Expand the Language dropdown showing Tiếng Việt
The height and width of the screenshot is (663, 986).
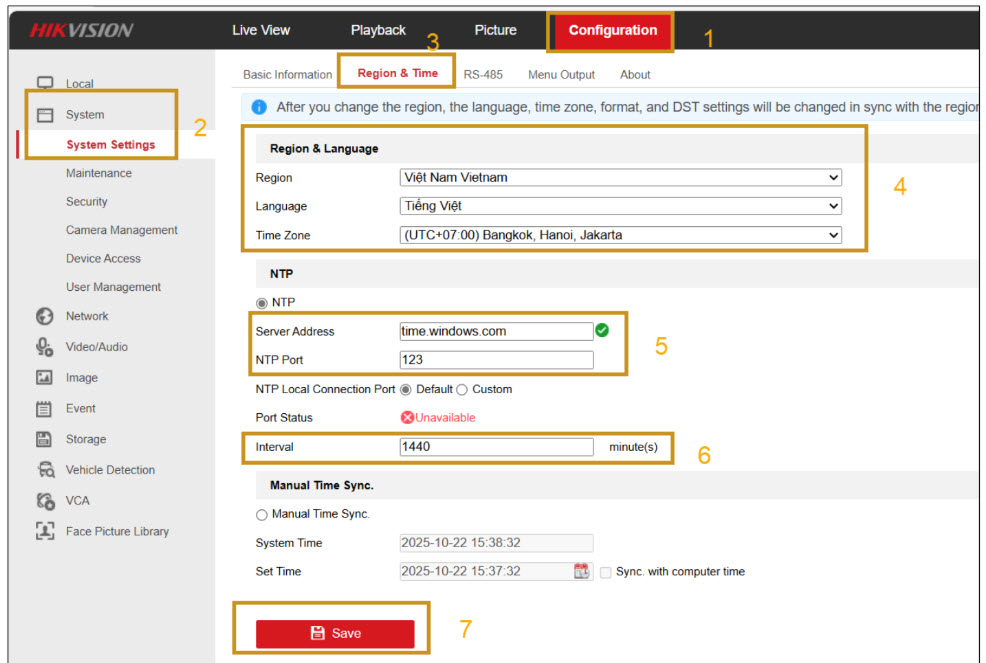620,206
